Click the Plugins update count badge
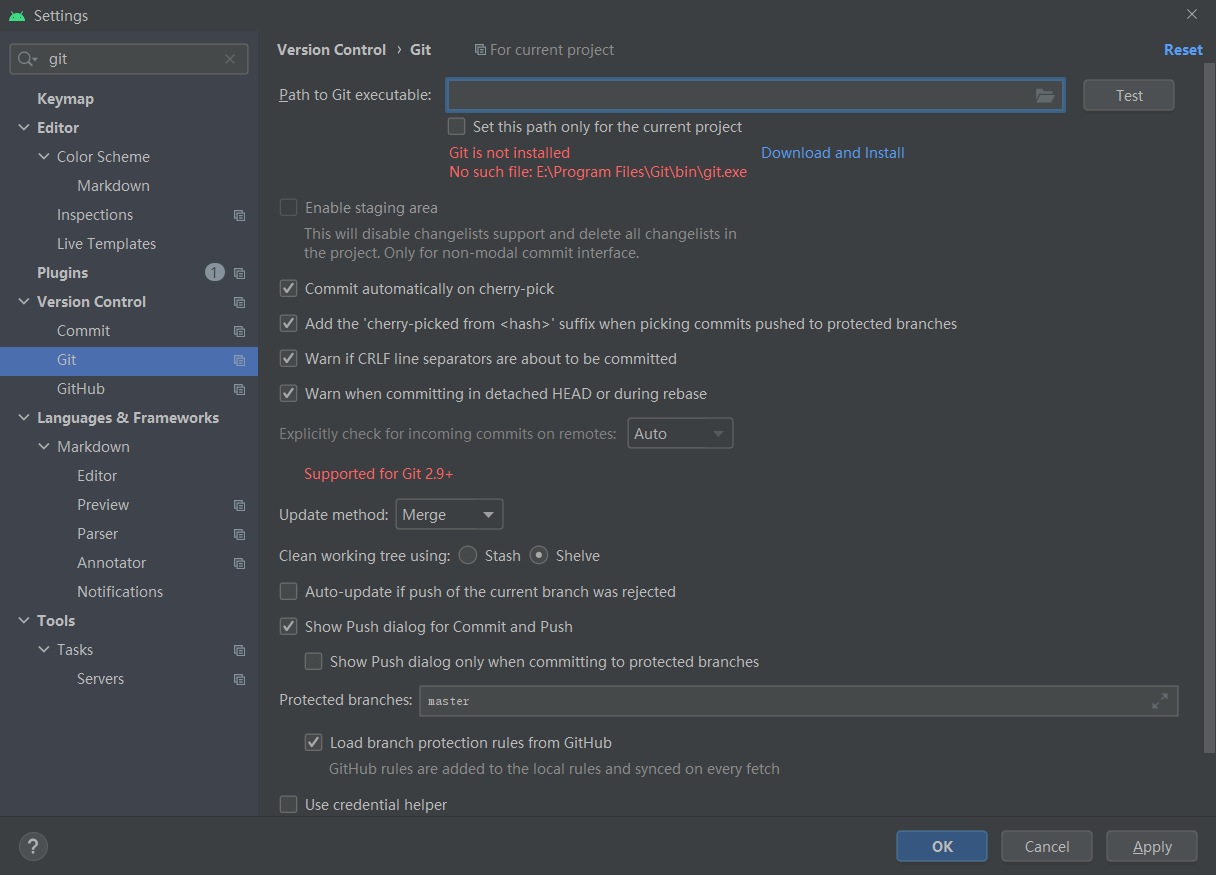 (x=215, y=272)
